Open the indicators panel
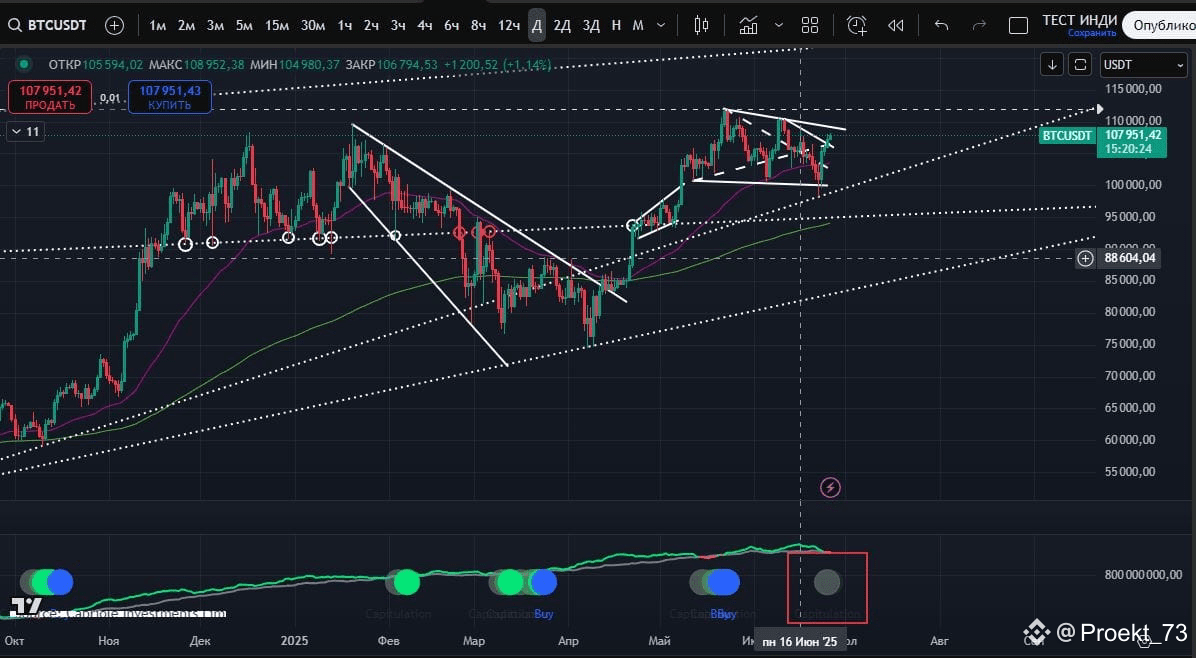The height and width of the screenshot is (658, 1196). [x=748, y=26]
